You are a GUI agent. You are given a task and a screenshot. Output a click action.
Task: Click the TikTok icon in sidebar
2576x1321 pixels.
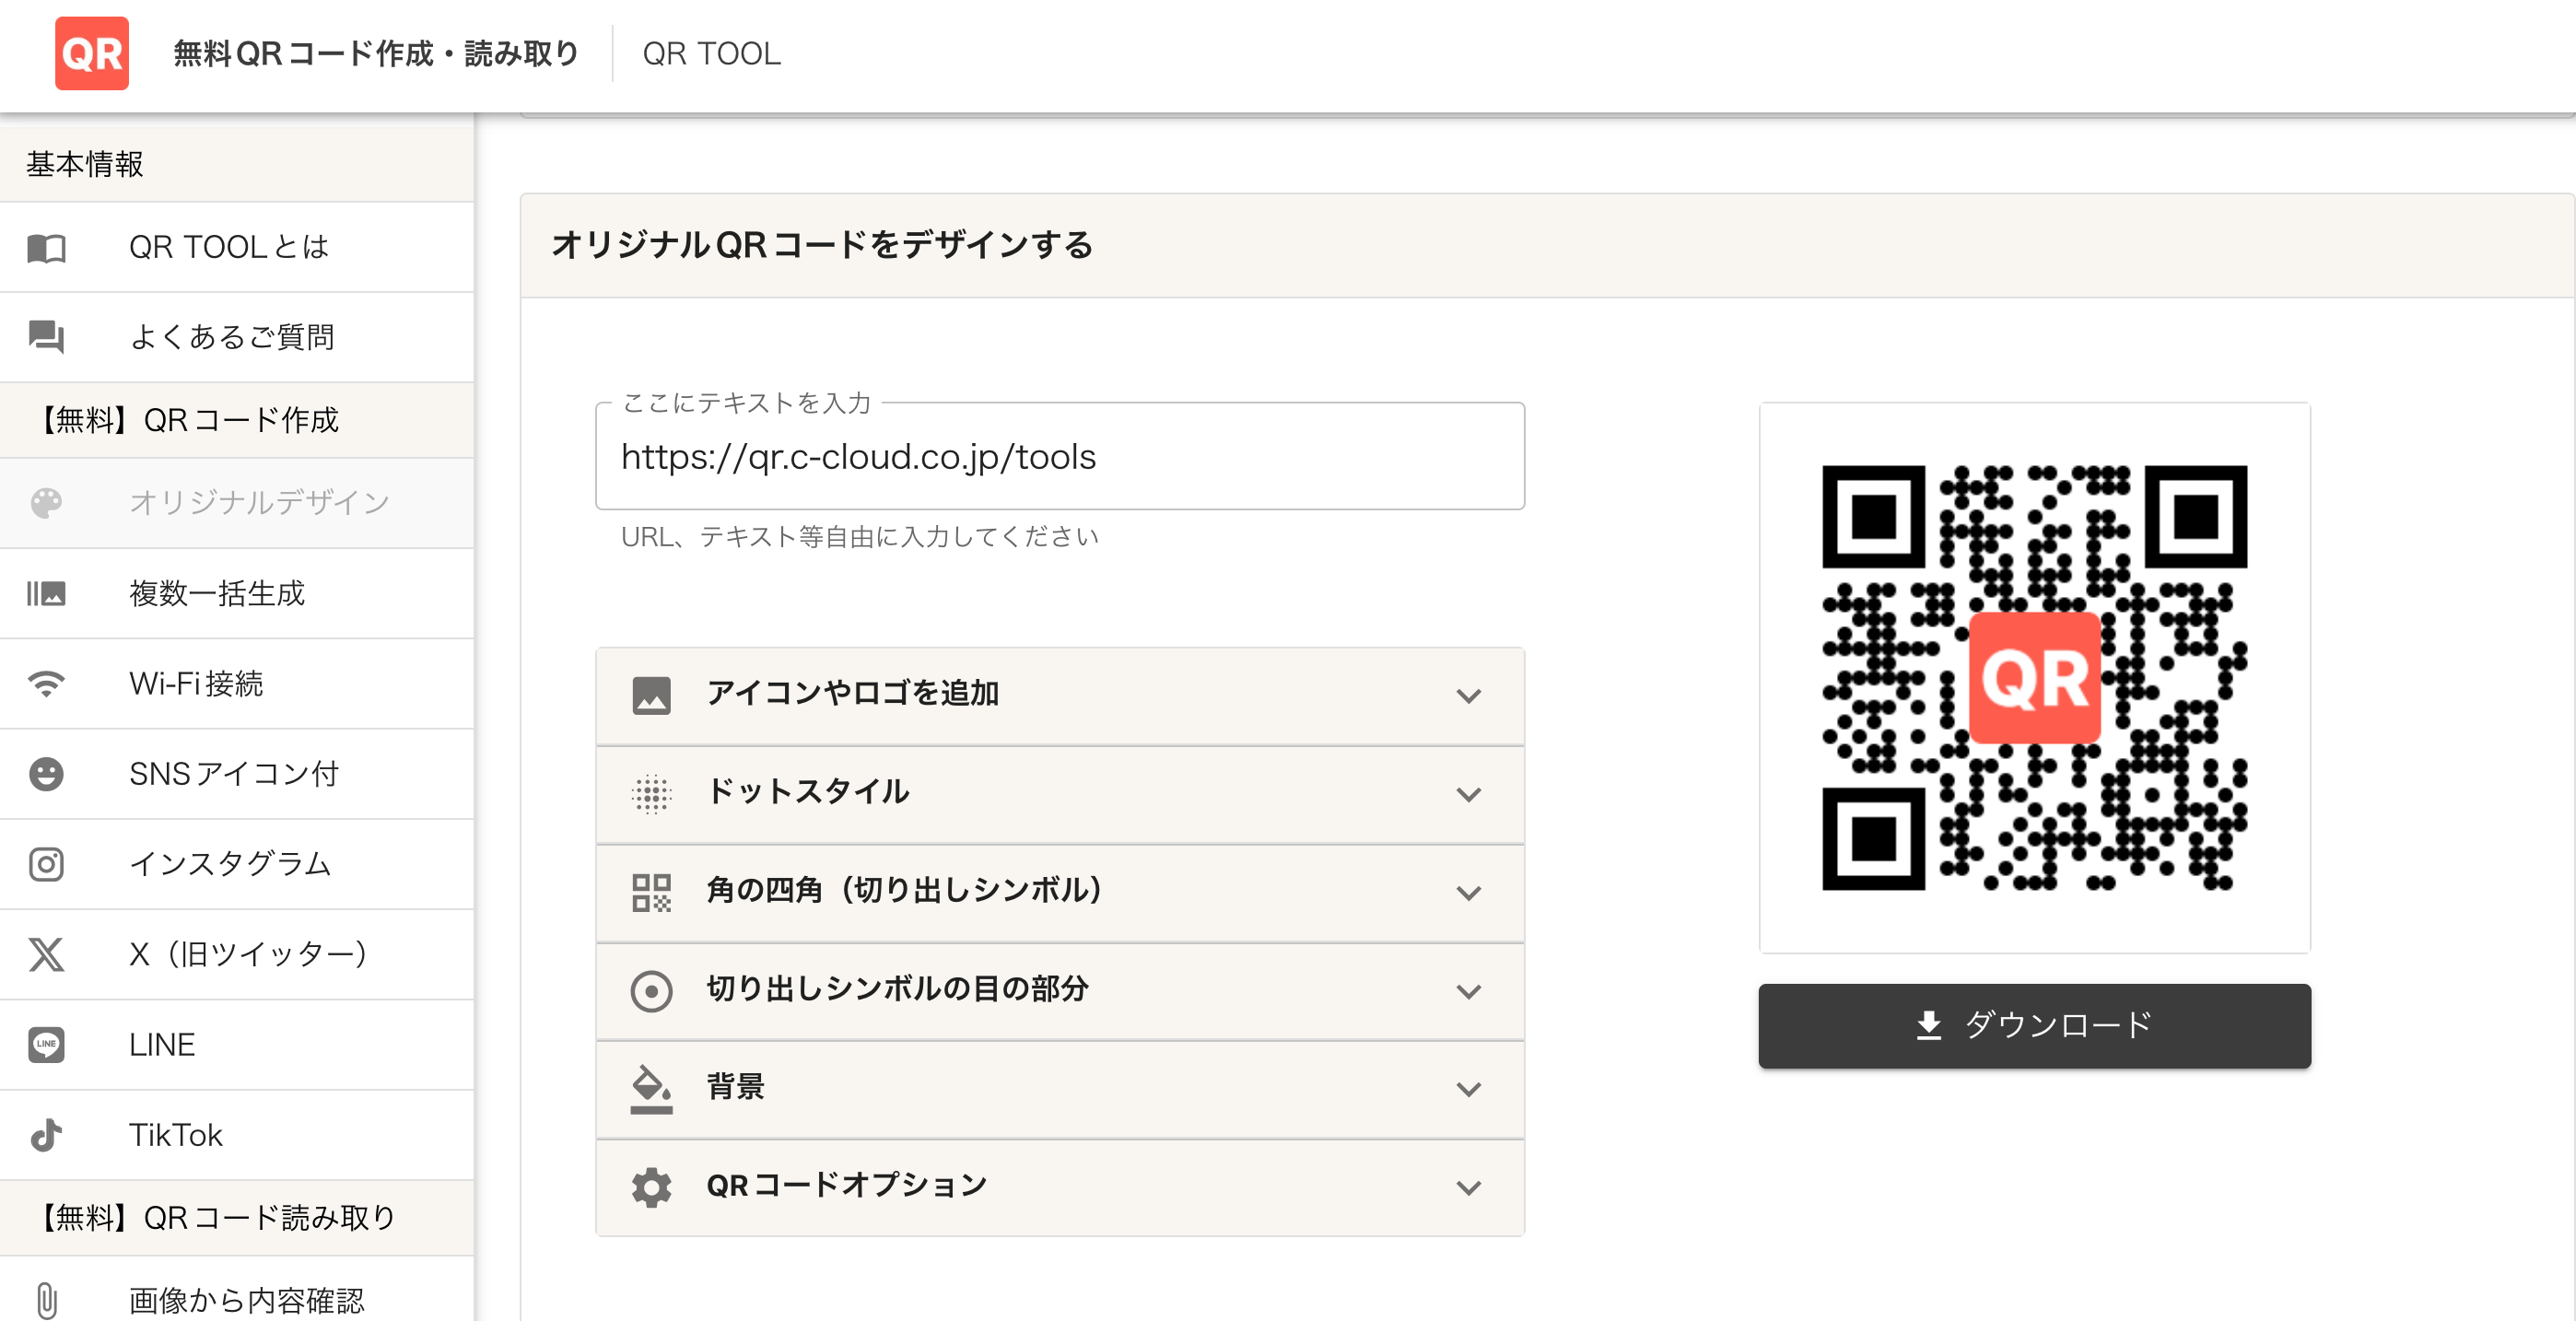[x=46, y=1134]
